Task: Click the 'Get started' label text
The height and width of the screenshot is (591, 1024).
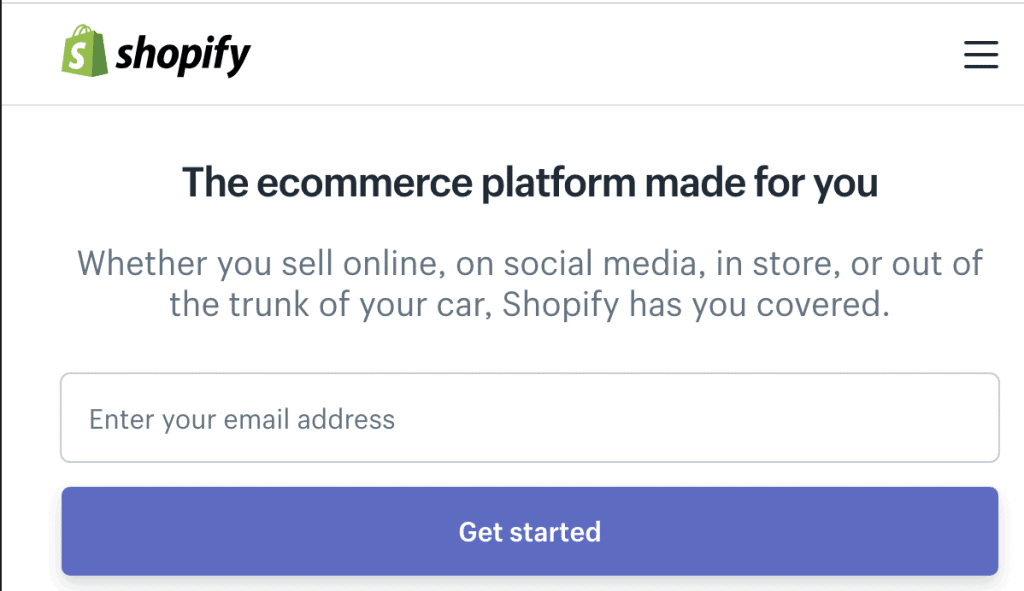Action: (x=530, y=531)
